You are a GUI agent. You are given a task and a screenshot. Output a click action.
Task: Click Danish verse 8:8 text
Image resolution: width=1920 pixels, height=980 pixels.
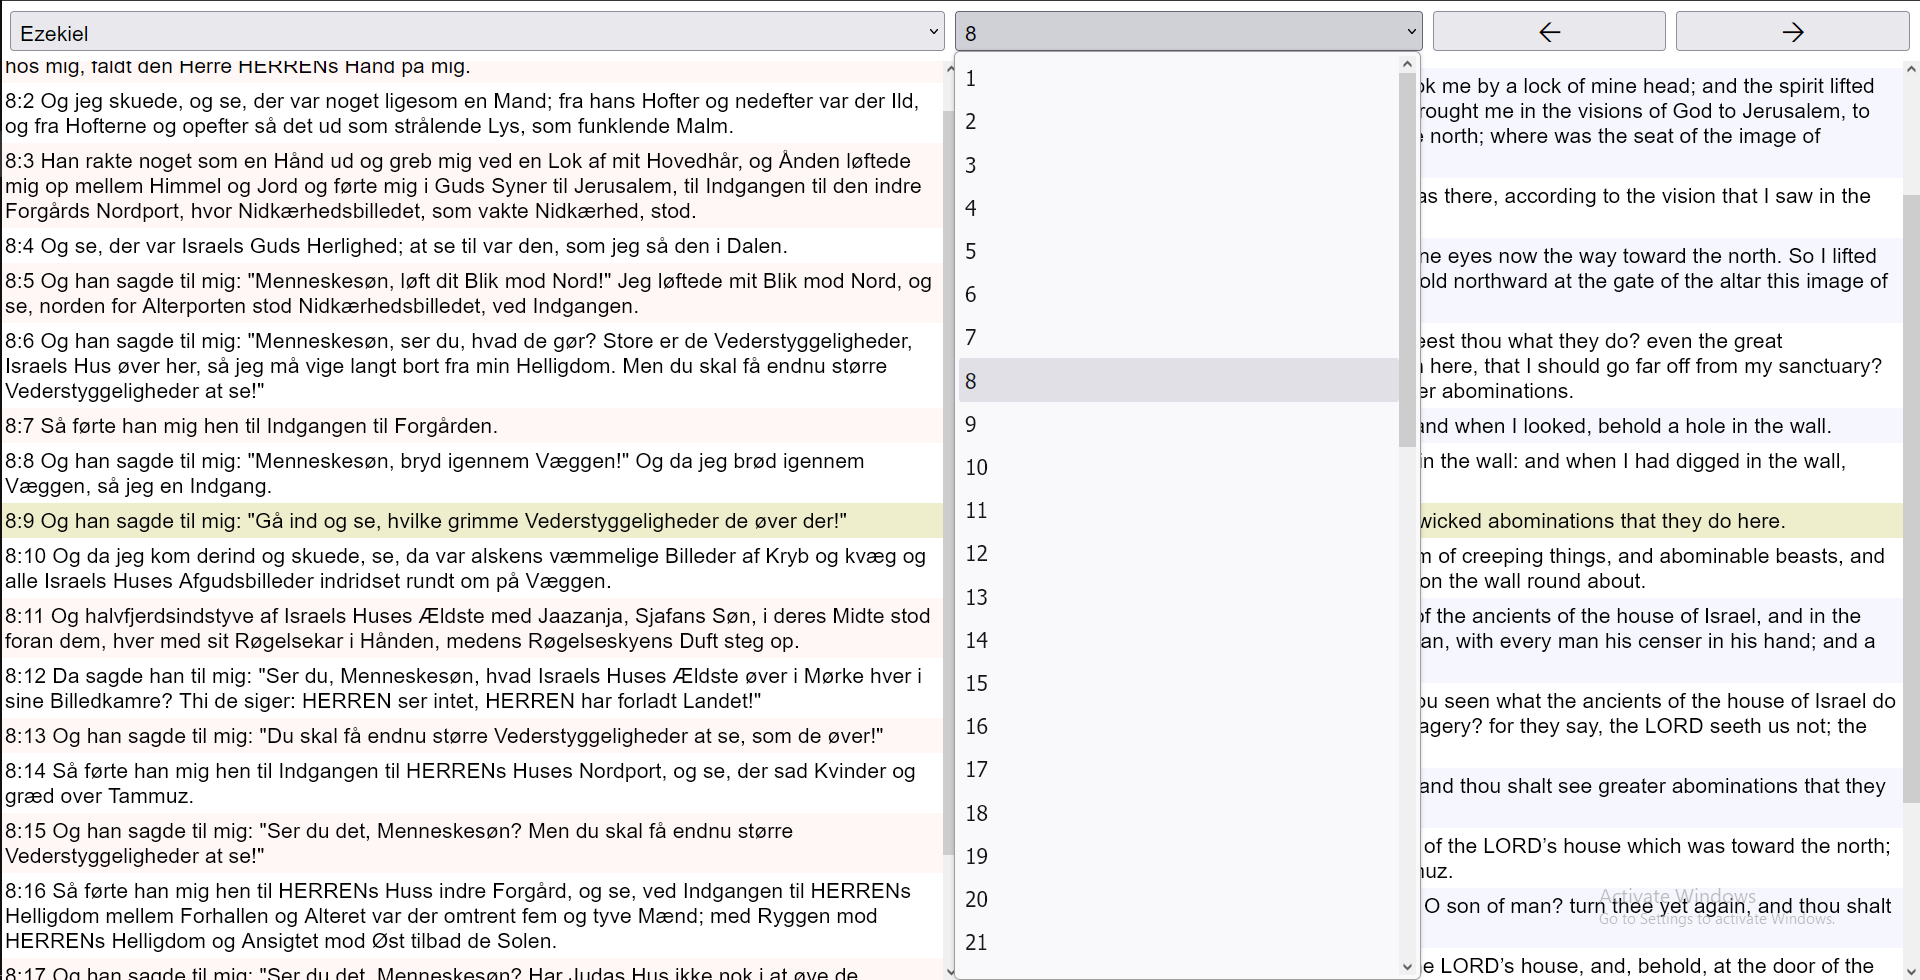(471, 473)
